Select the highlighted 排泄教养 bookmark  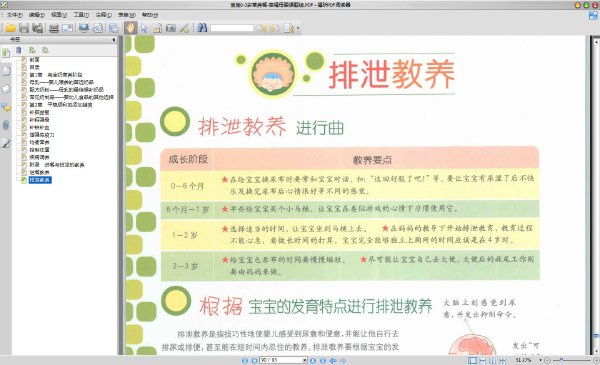click(x=40, y=180)
